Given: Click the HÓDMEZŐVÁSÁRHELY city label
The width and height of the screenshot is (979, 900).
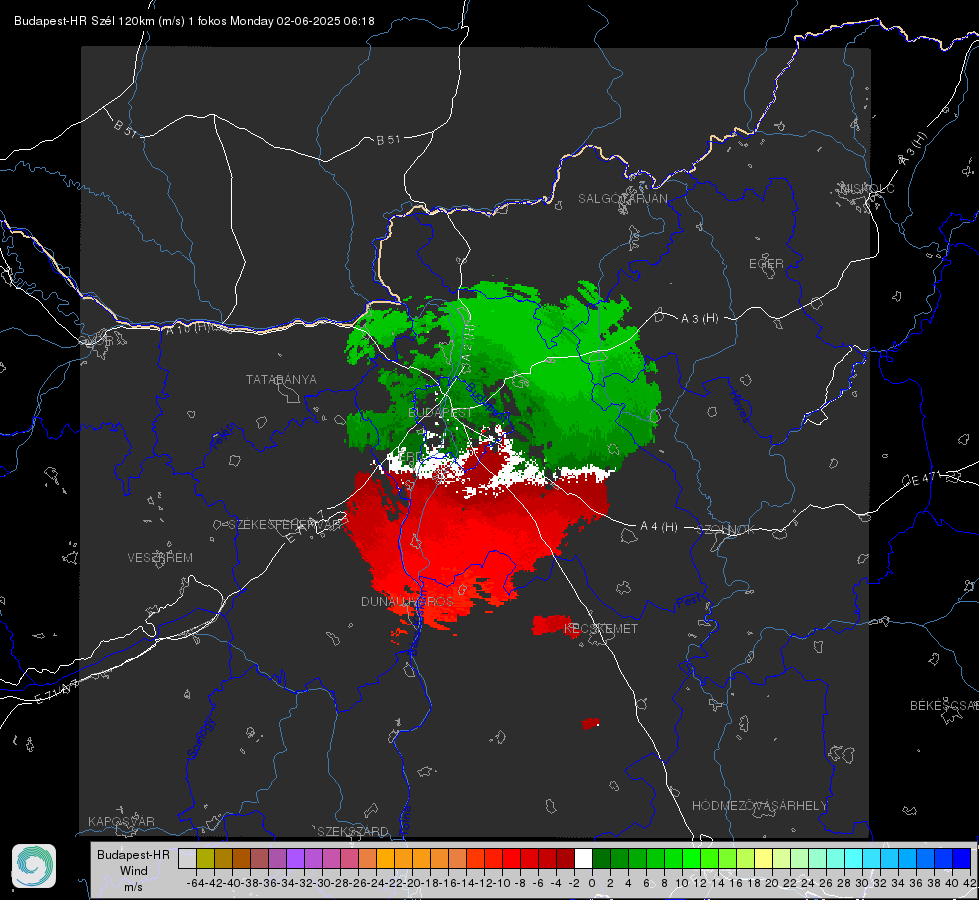Looking at the screenshot, I should pyautogui.click(x=759, y=806).
